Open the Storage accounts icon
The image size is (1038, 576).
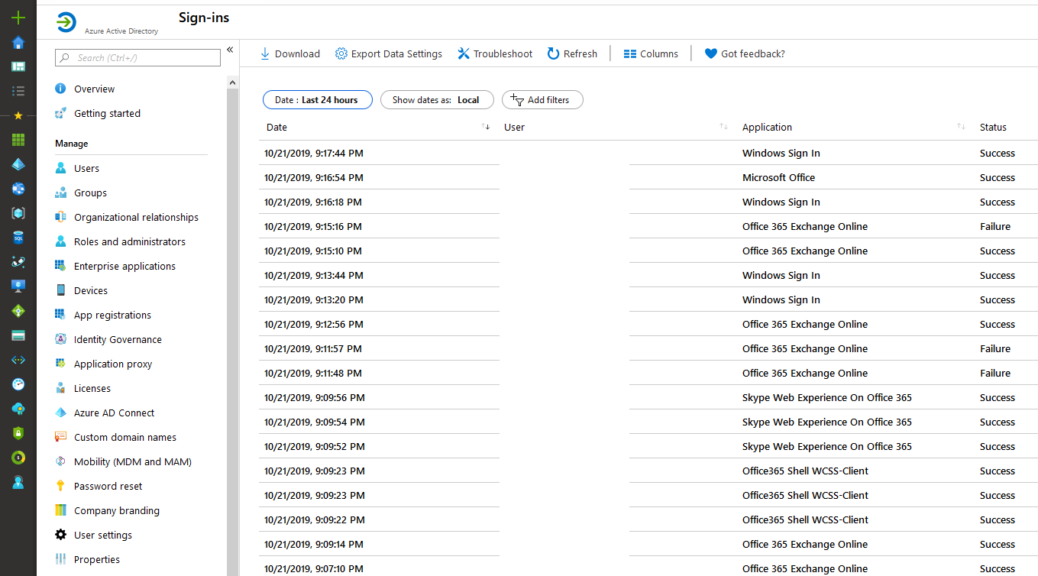18,336
